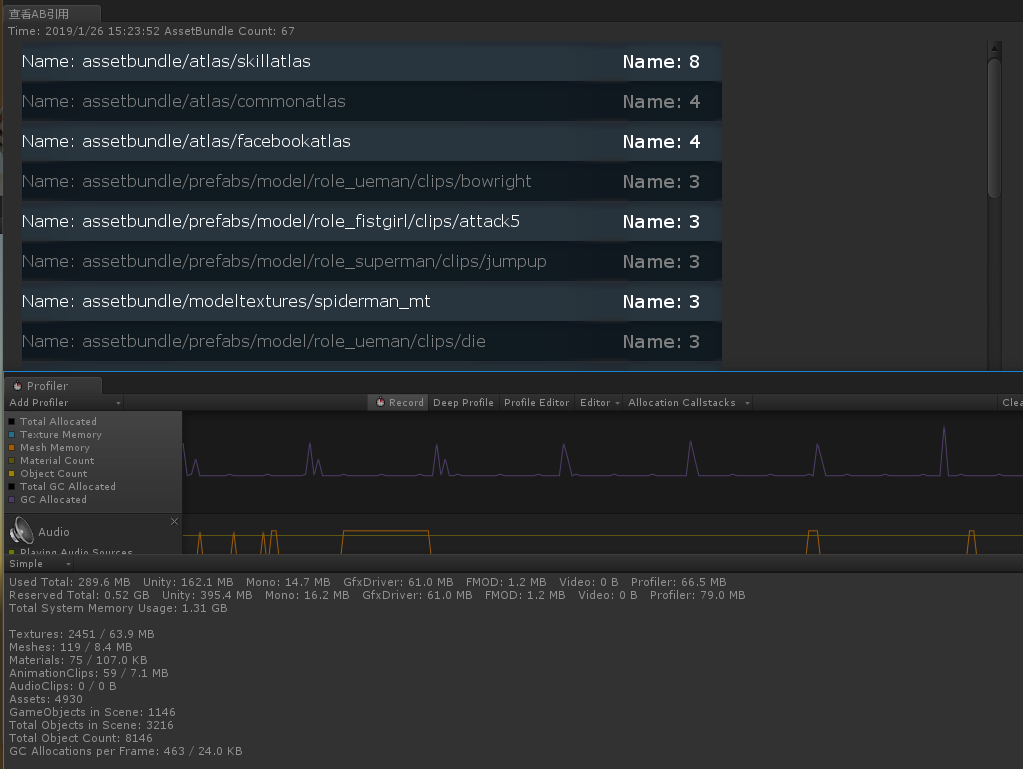Toggle the Total Allocated color box
Viewport: 1023px width, 769px height.
(12, 422)
